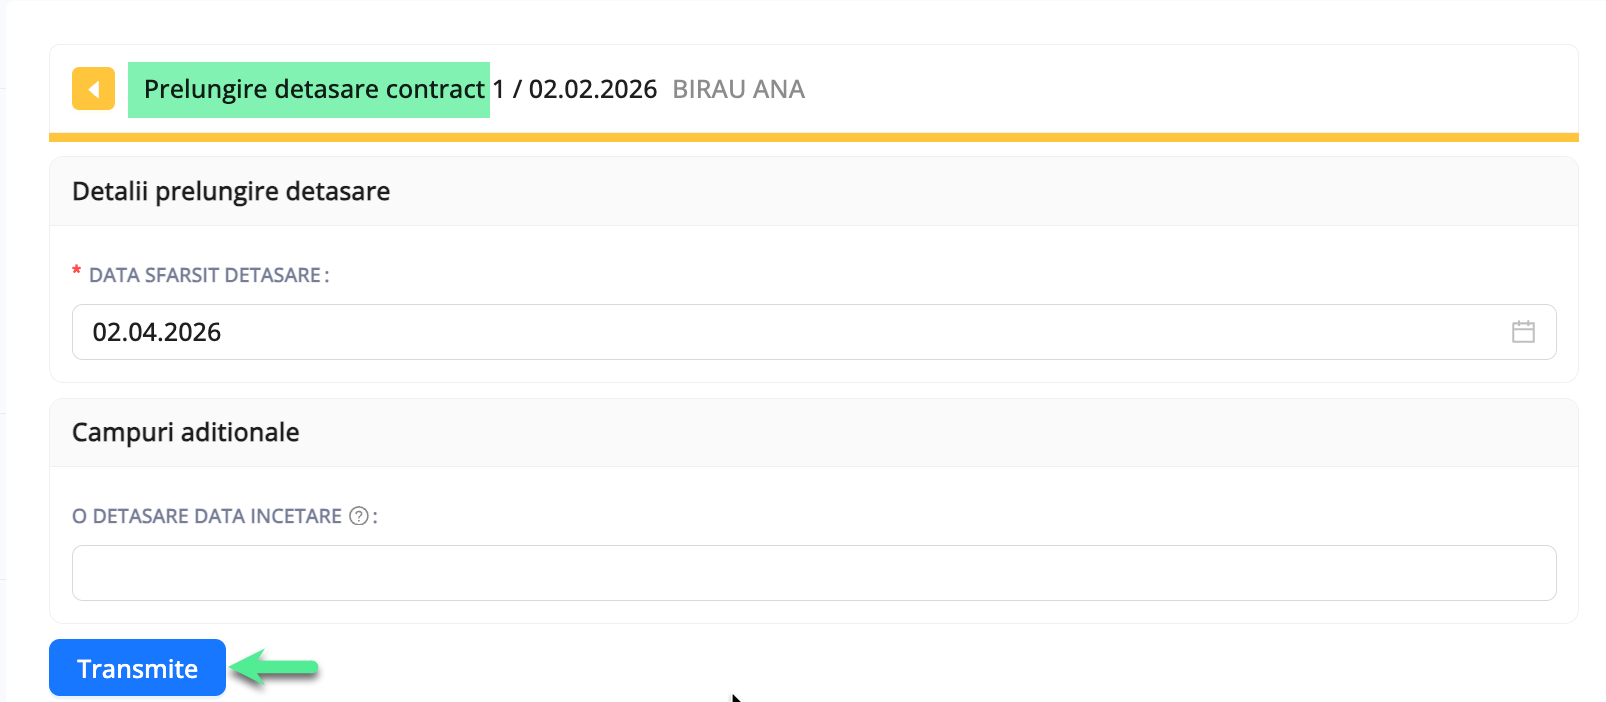Select the employee name BIRAU ANA
Viewport: 1606px width, 702px height.
coord(738,89)
